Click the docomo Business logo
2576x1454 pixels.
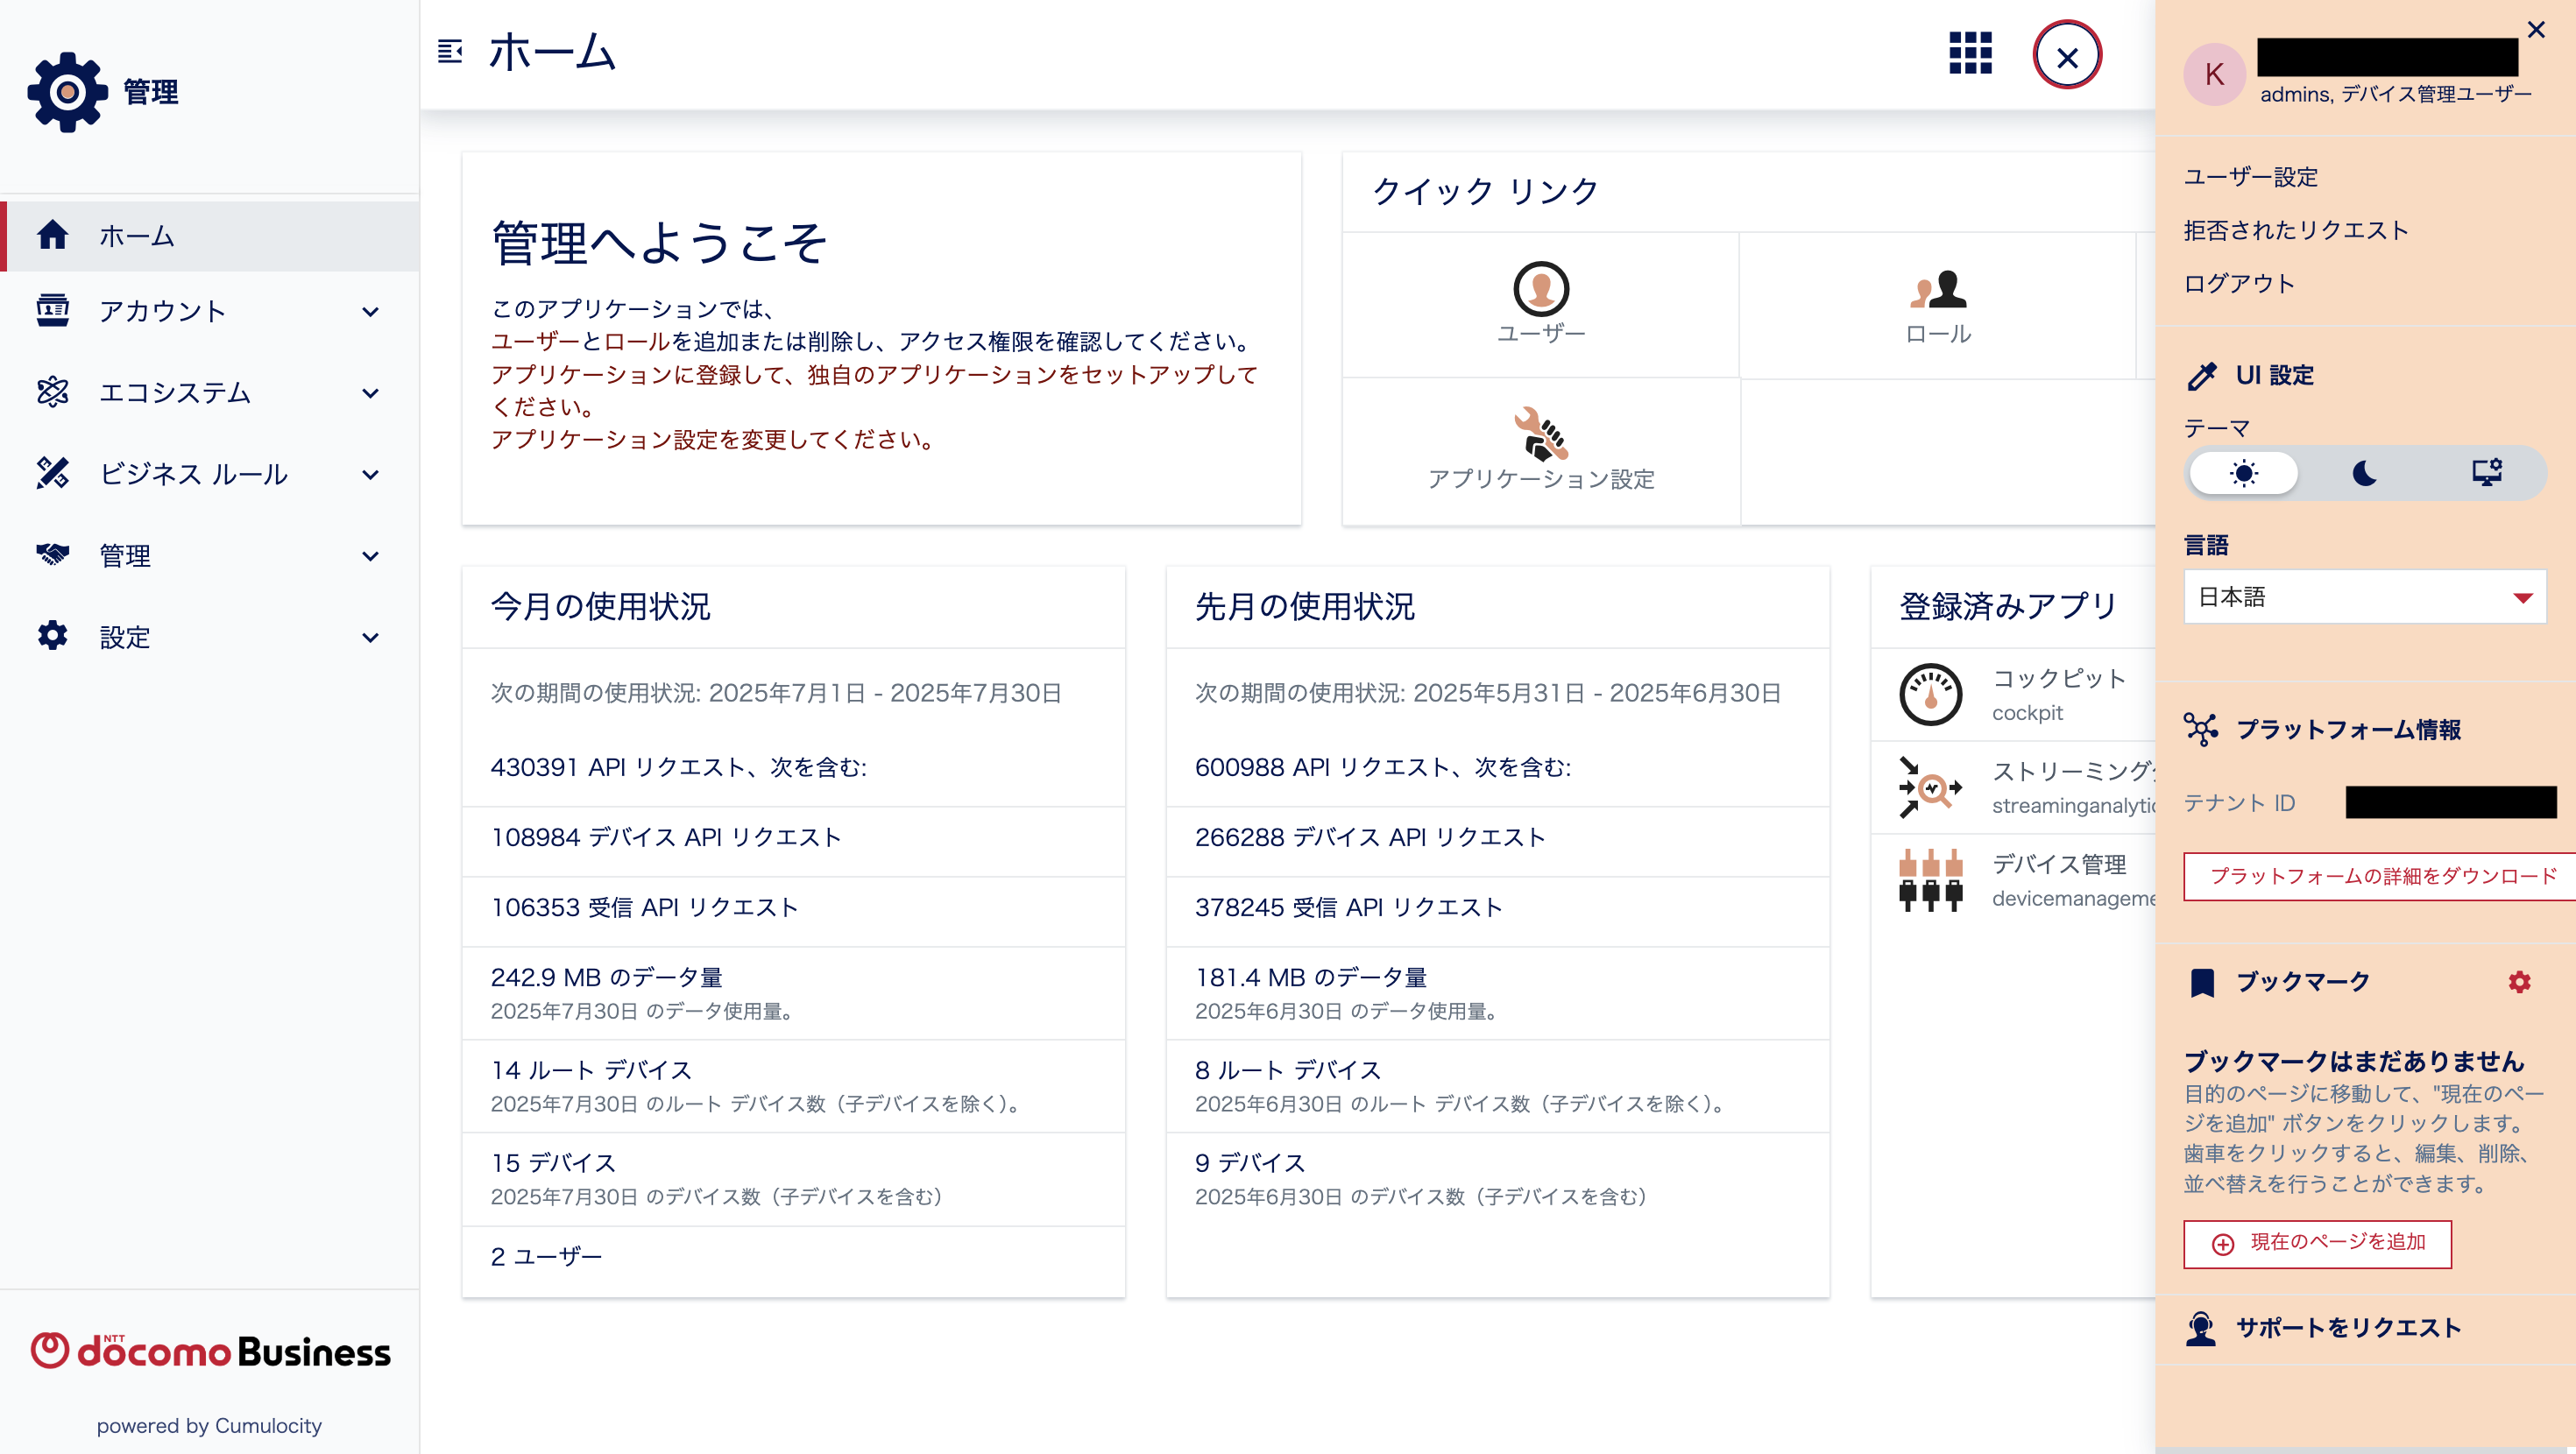210,1350
